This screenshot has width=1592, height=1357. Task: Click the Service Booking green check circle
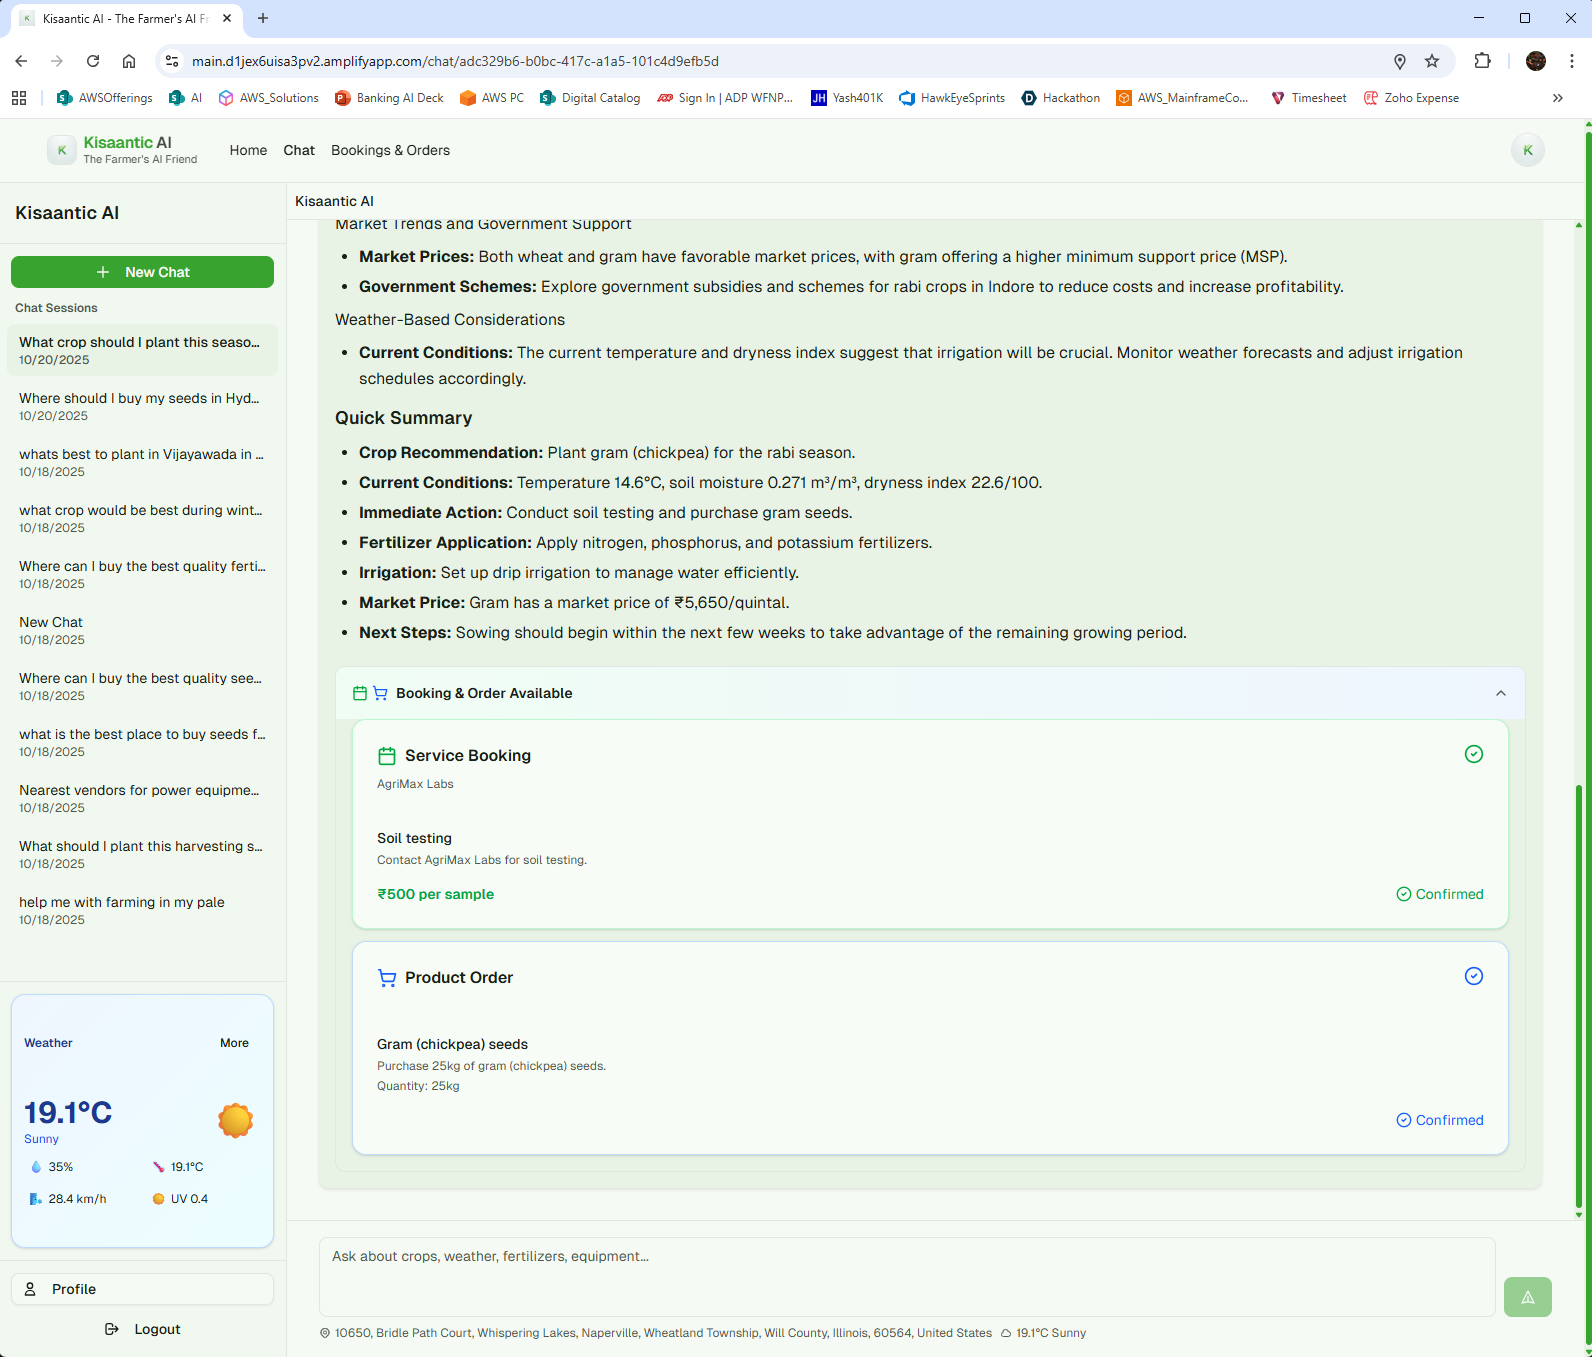(1473, 754)
